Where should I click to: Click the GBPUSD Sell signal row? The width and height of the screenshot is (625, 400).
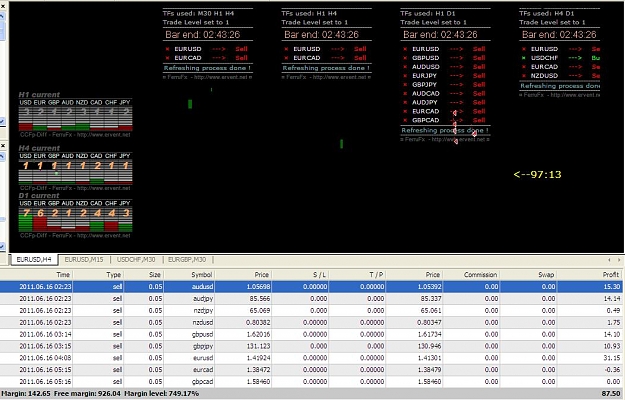click(444, 58)
